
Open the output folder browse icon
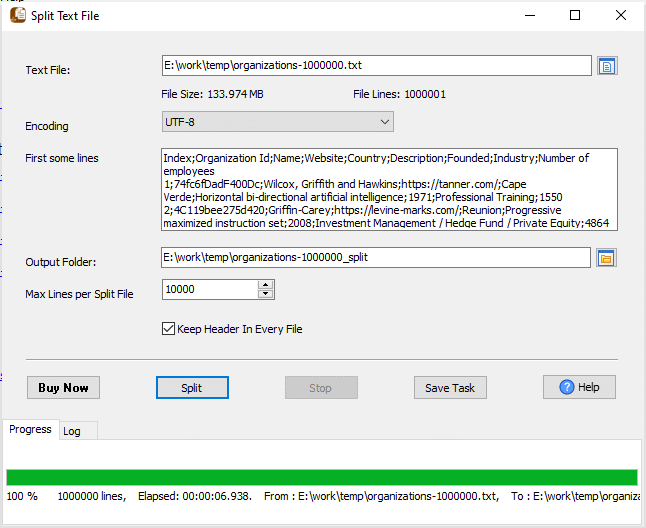pos(606,259)
